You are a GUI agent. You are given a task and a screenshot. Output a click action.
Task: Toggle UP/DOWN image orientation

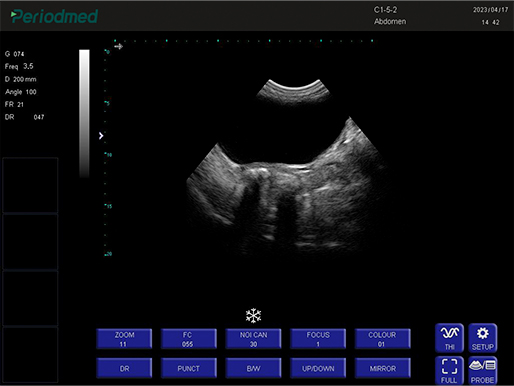[318, 368]
